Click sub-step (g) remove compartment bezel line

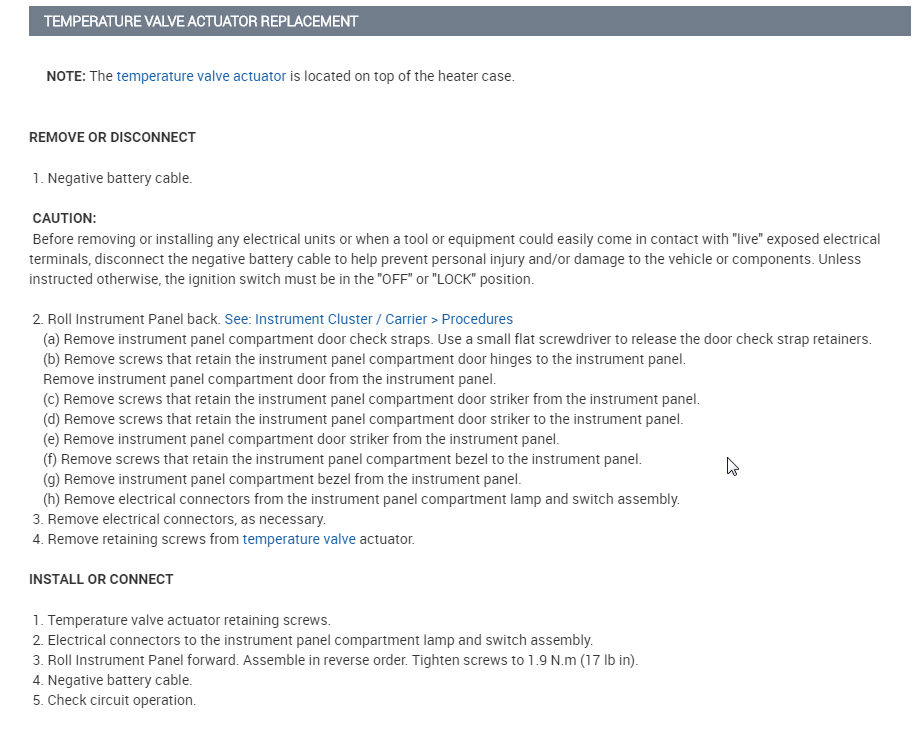tap(282, 479)
